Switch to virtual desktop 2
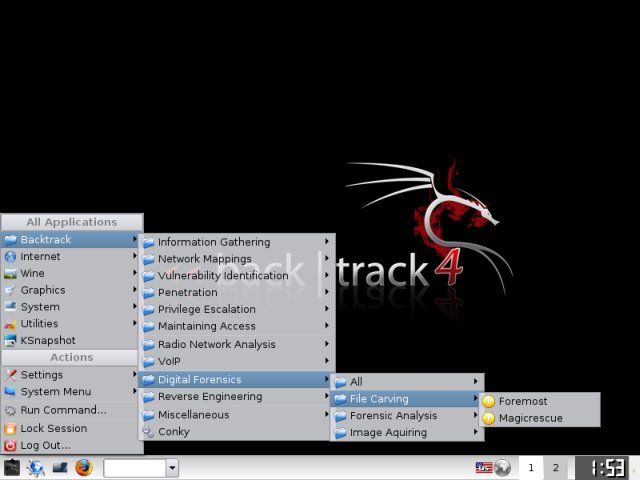 pyautogui.click(x=556, y=467)
